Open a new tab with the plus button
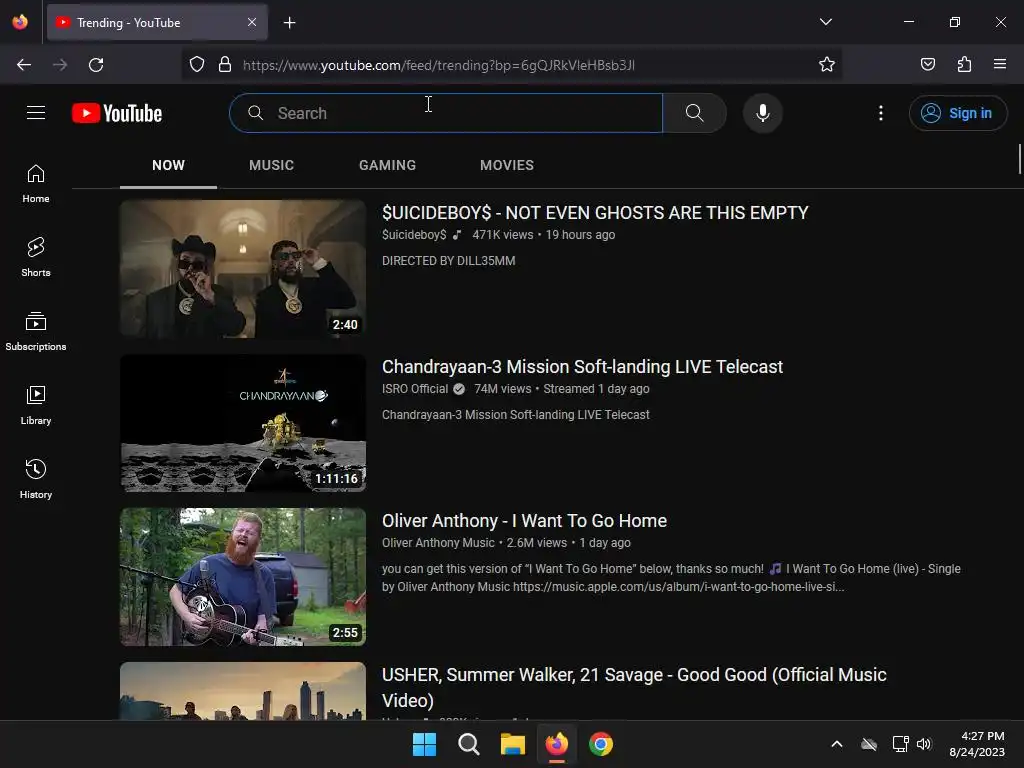 coord(289,23)
